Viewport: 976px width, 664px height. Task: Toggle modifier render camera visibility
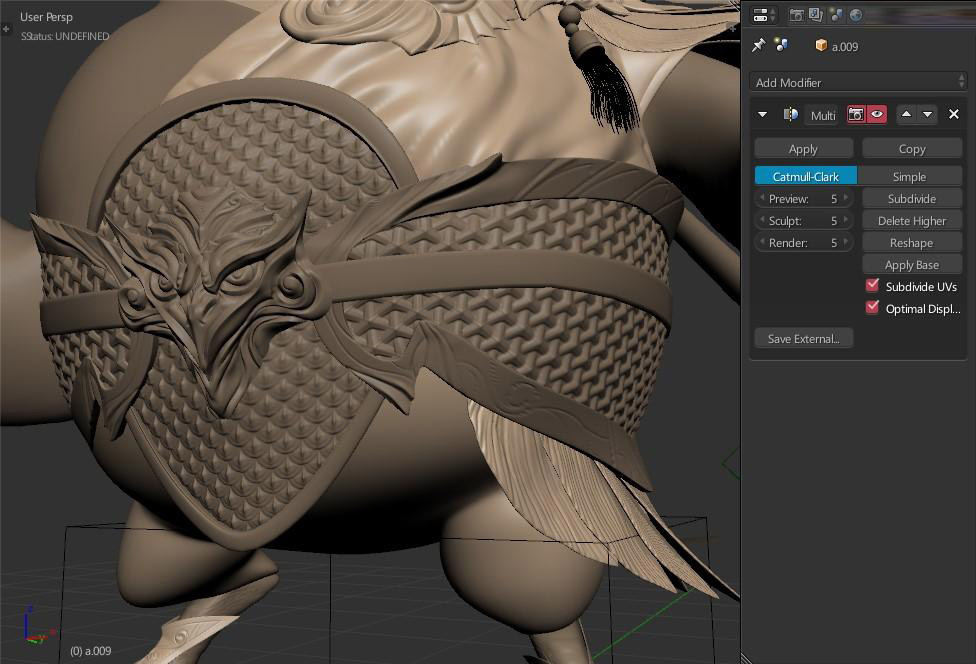(856, 115)
